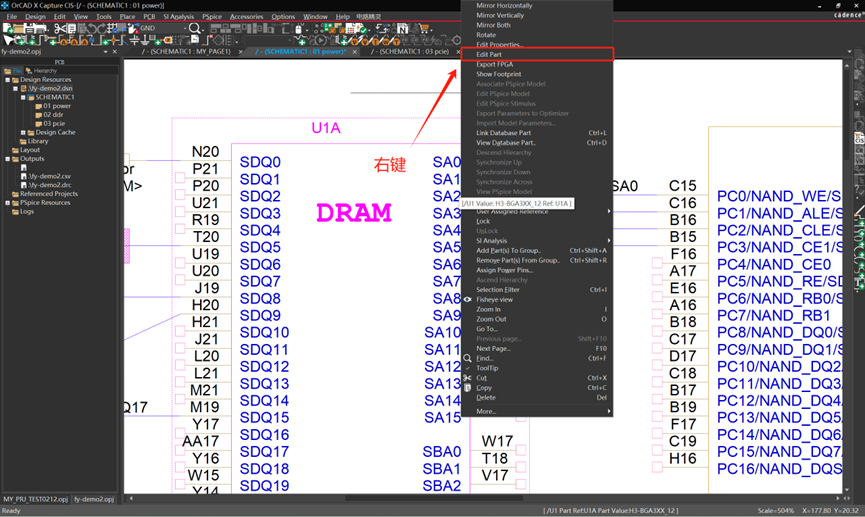Expand the PSpice Resources node
Screen dimensions: 865x517
[8, 203]
